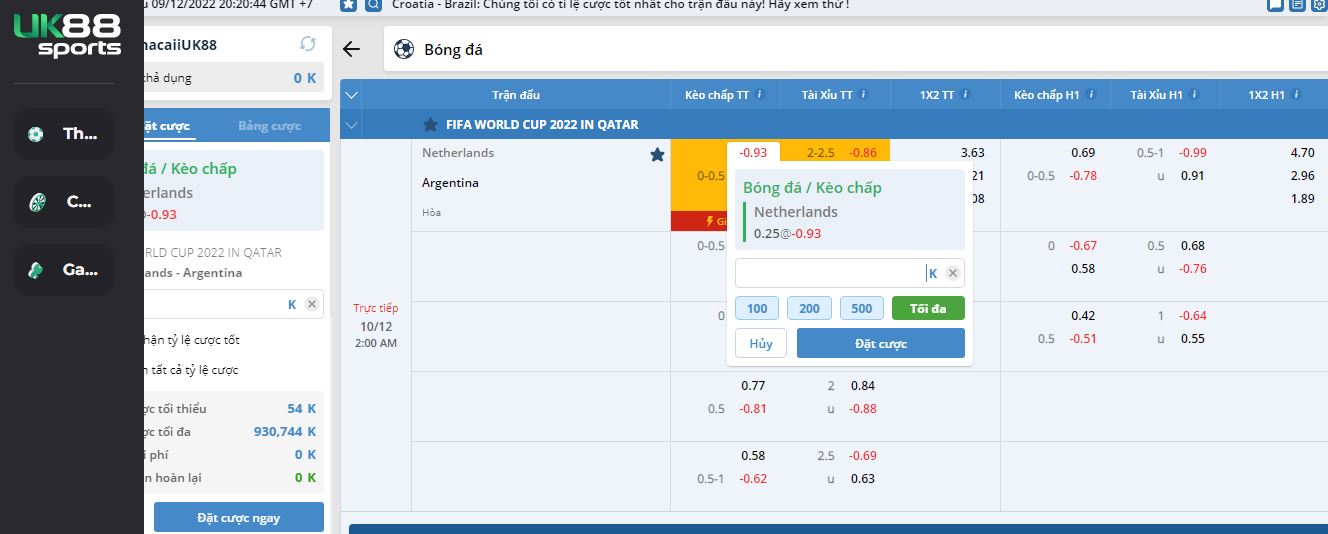Pick Tài Xỉu TT odds 0.84
This screenshot has width=1328, height=534.
tap(863, 386)
